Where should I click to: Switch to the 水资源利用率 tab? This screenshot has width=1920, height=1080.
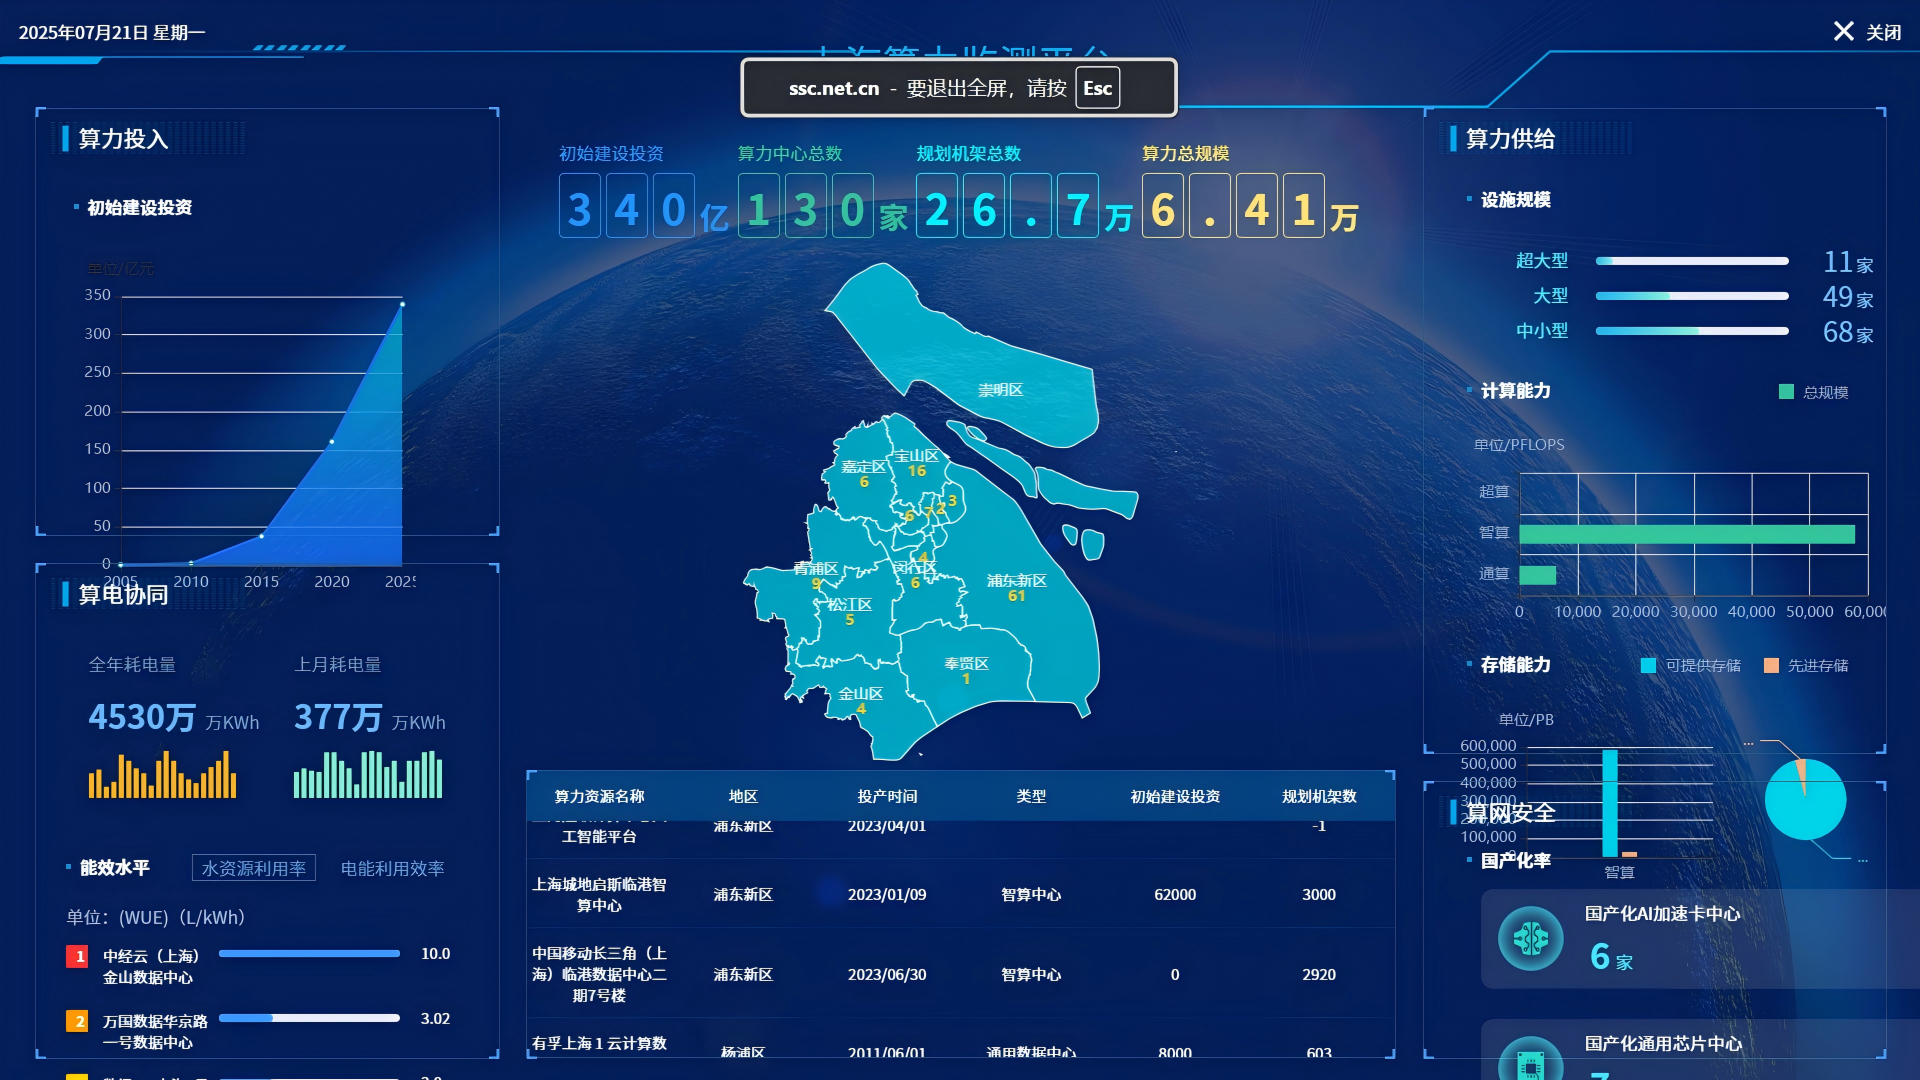tap(254, 868)
